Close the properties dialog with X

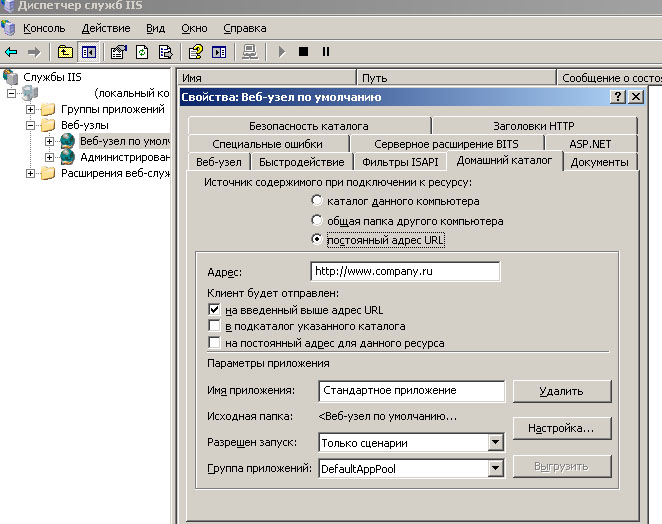click(x=635, y=97)
